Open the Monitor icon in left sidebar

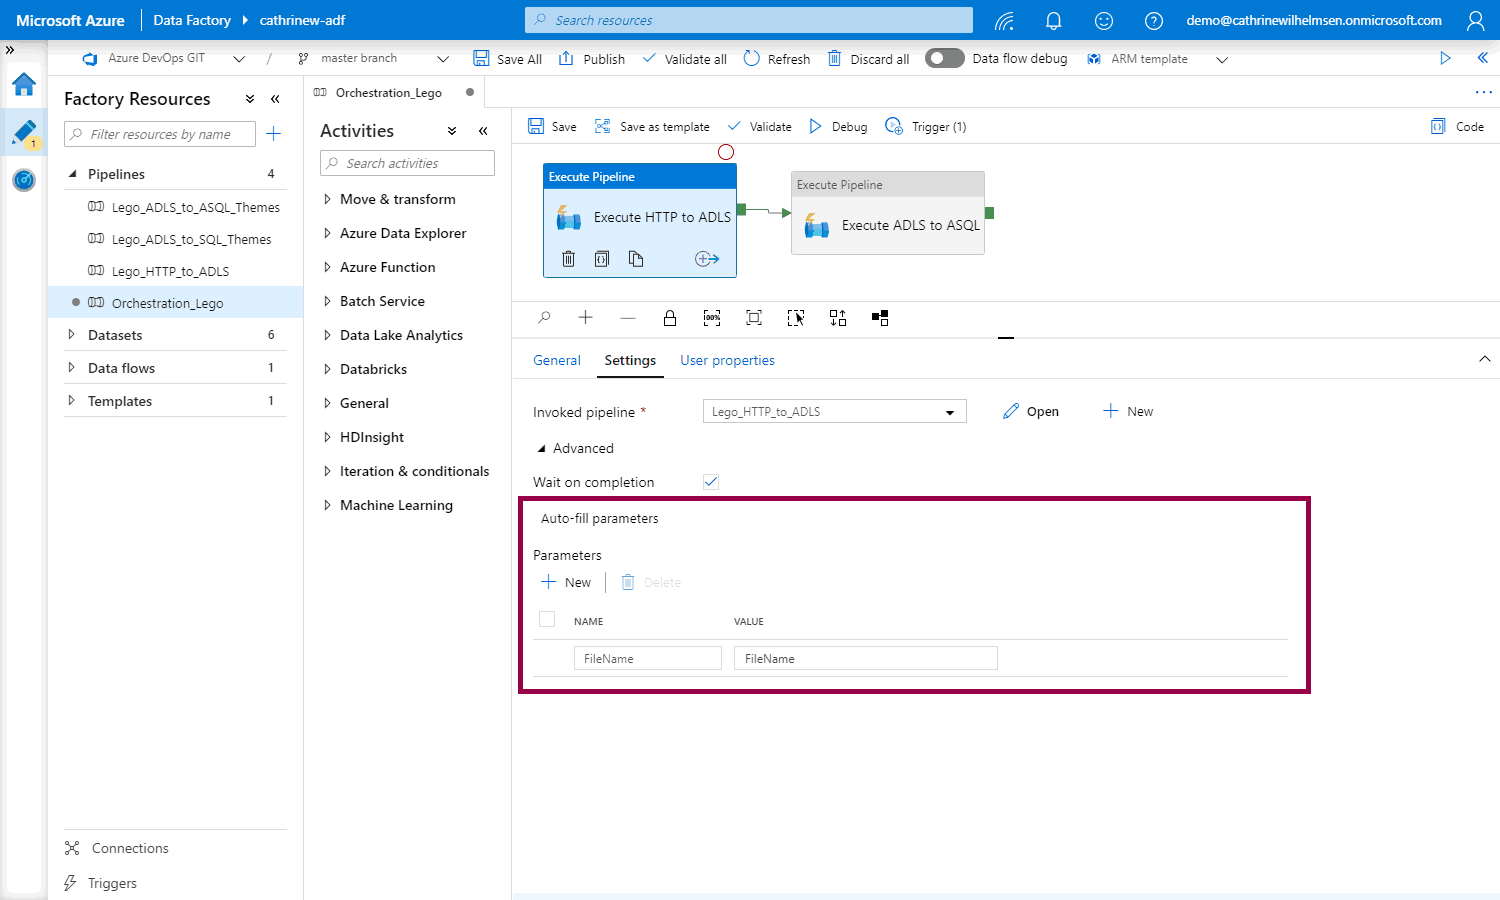point(24,180)
